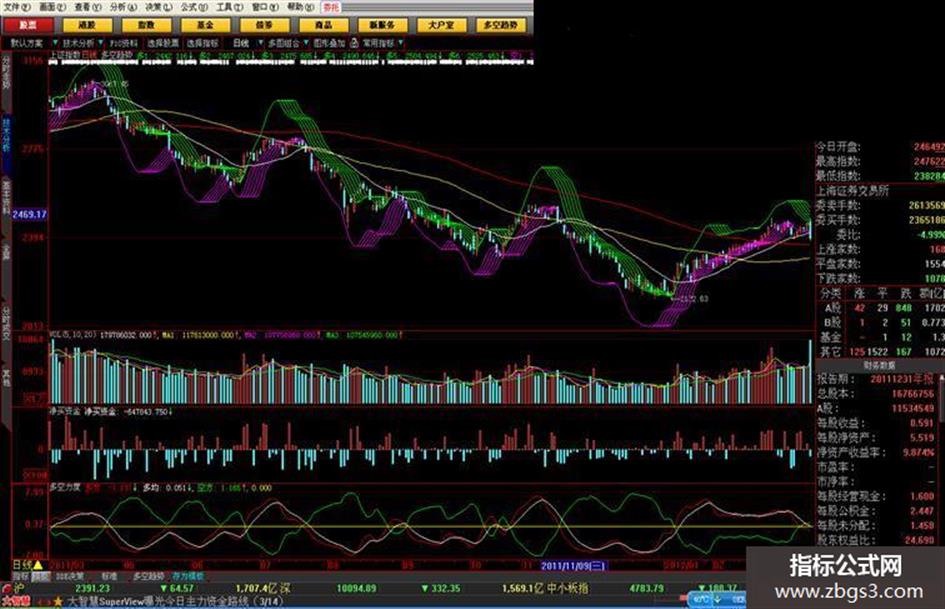Click the A股 row in the category table
Viewport: 945px width, 609px height.
pyautogui.click(x=880, y=308)
